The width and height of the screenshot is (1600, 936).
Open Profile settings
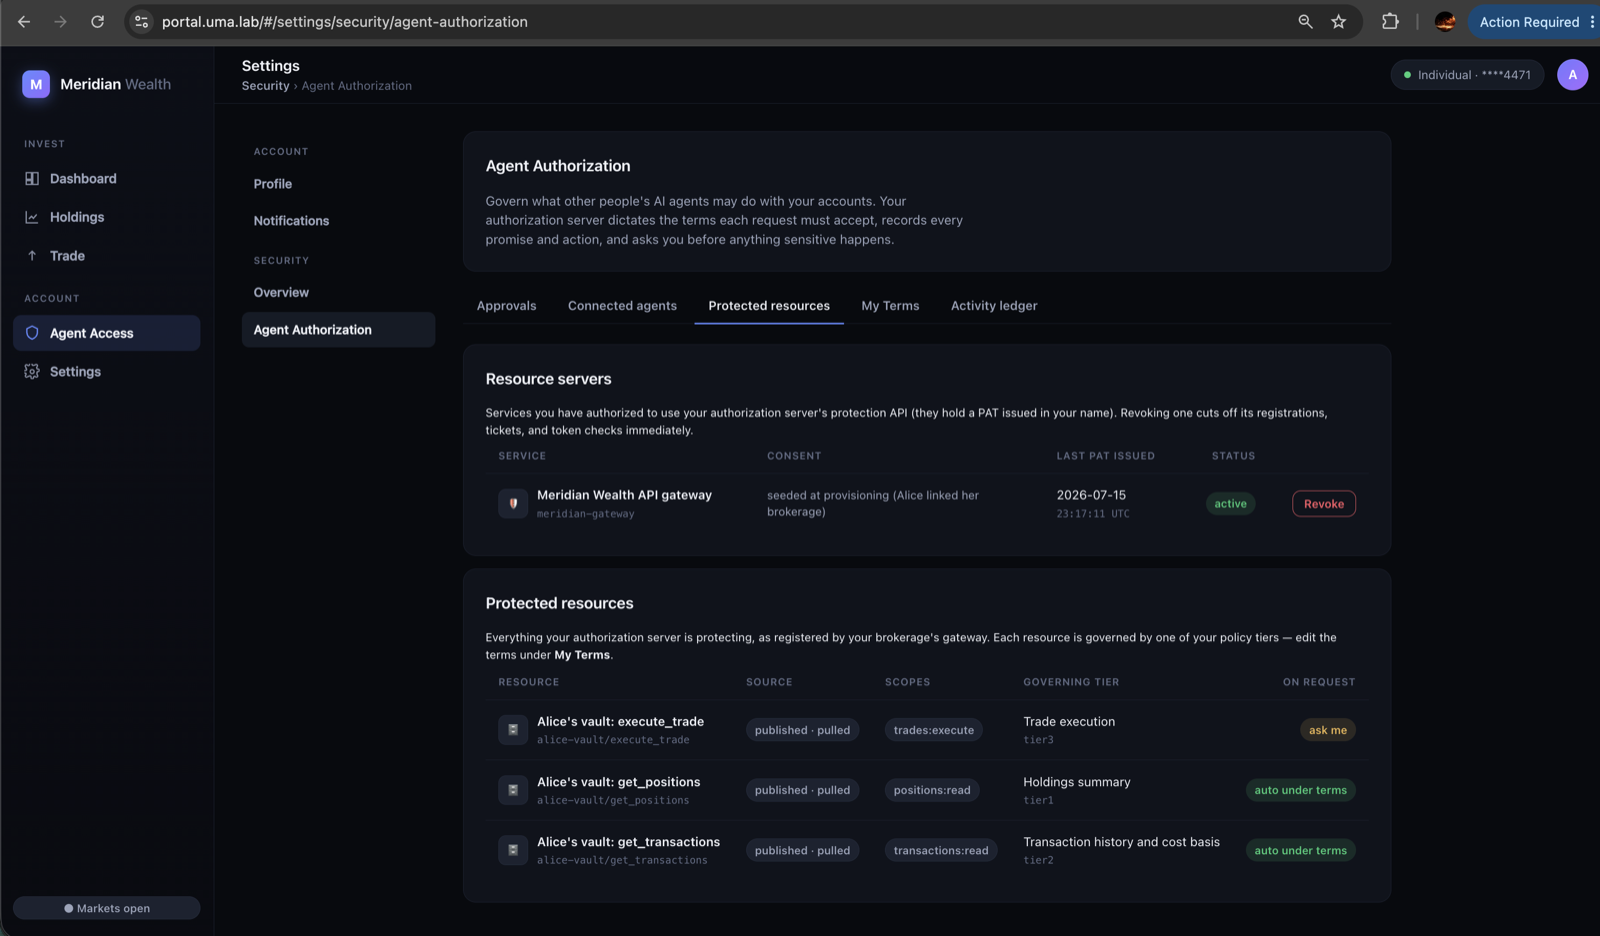273,184
